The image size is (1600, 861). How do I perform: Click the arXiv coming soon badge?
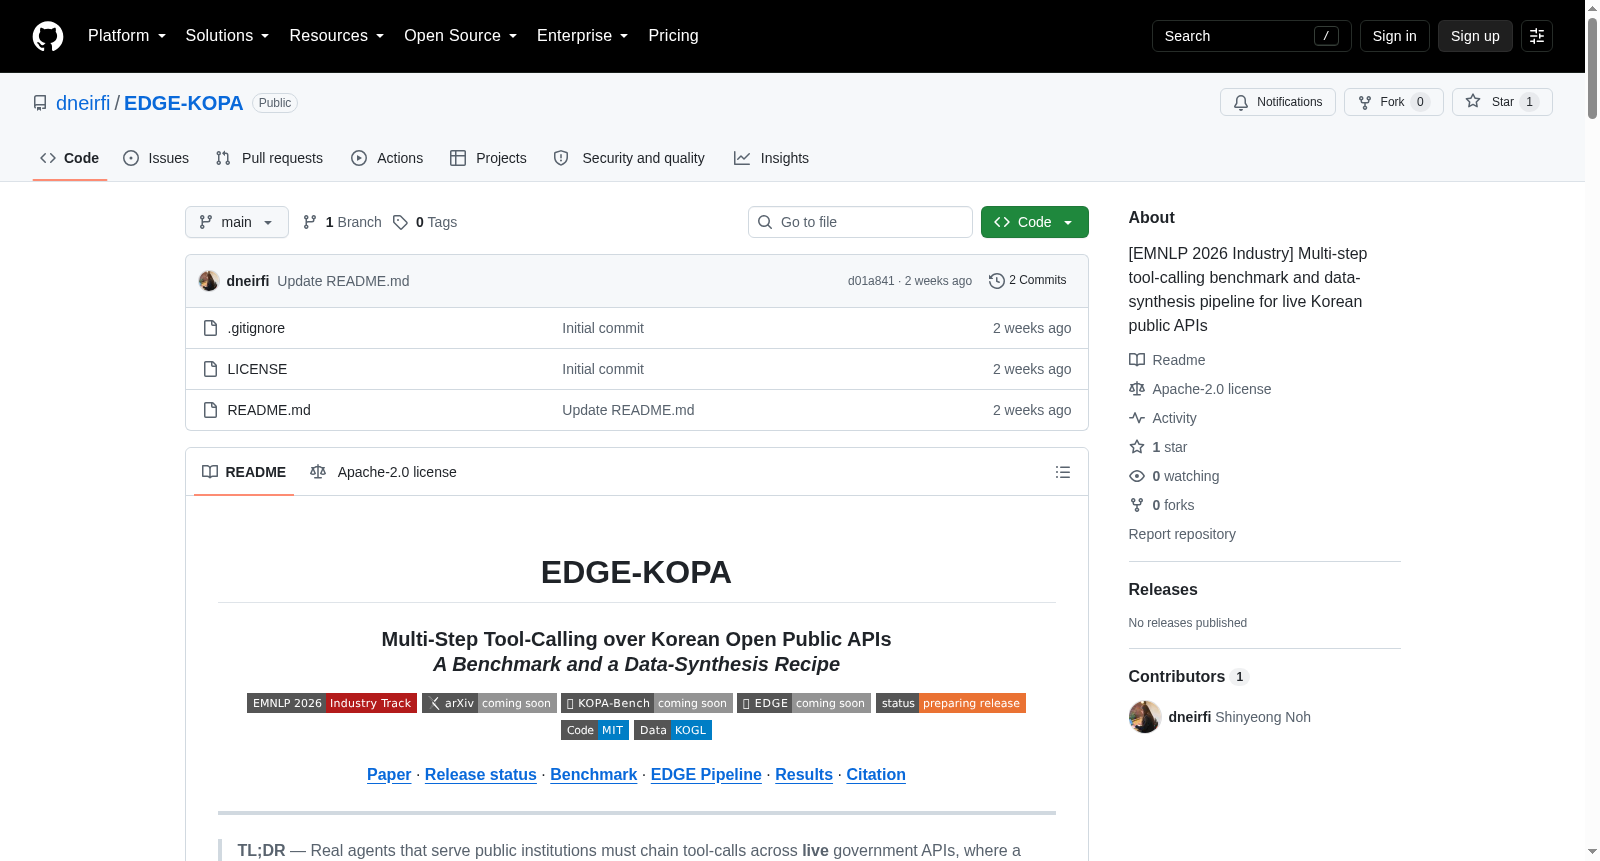(x=489, y=703)
